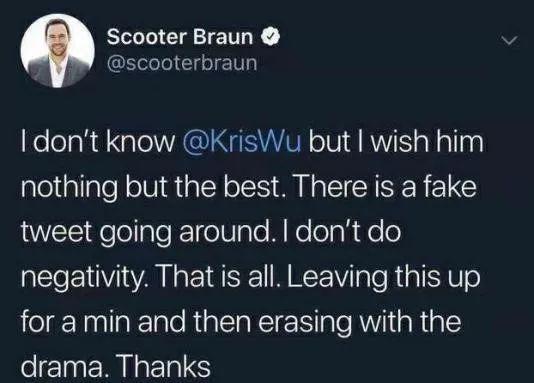This screenshot has height=383, width=534.
Task: Click the words 'and then' in the tweet
Action: pyautogui.click(x=194, y=322)
